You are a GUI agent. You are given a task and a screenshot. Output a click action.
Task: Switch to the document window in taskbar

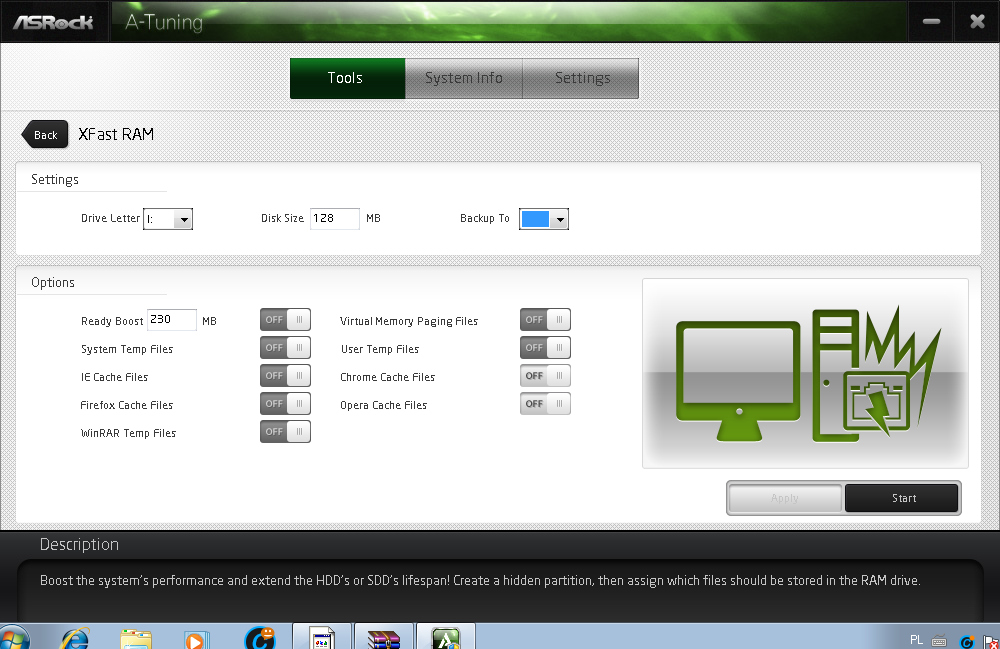point(321,637)
